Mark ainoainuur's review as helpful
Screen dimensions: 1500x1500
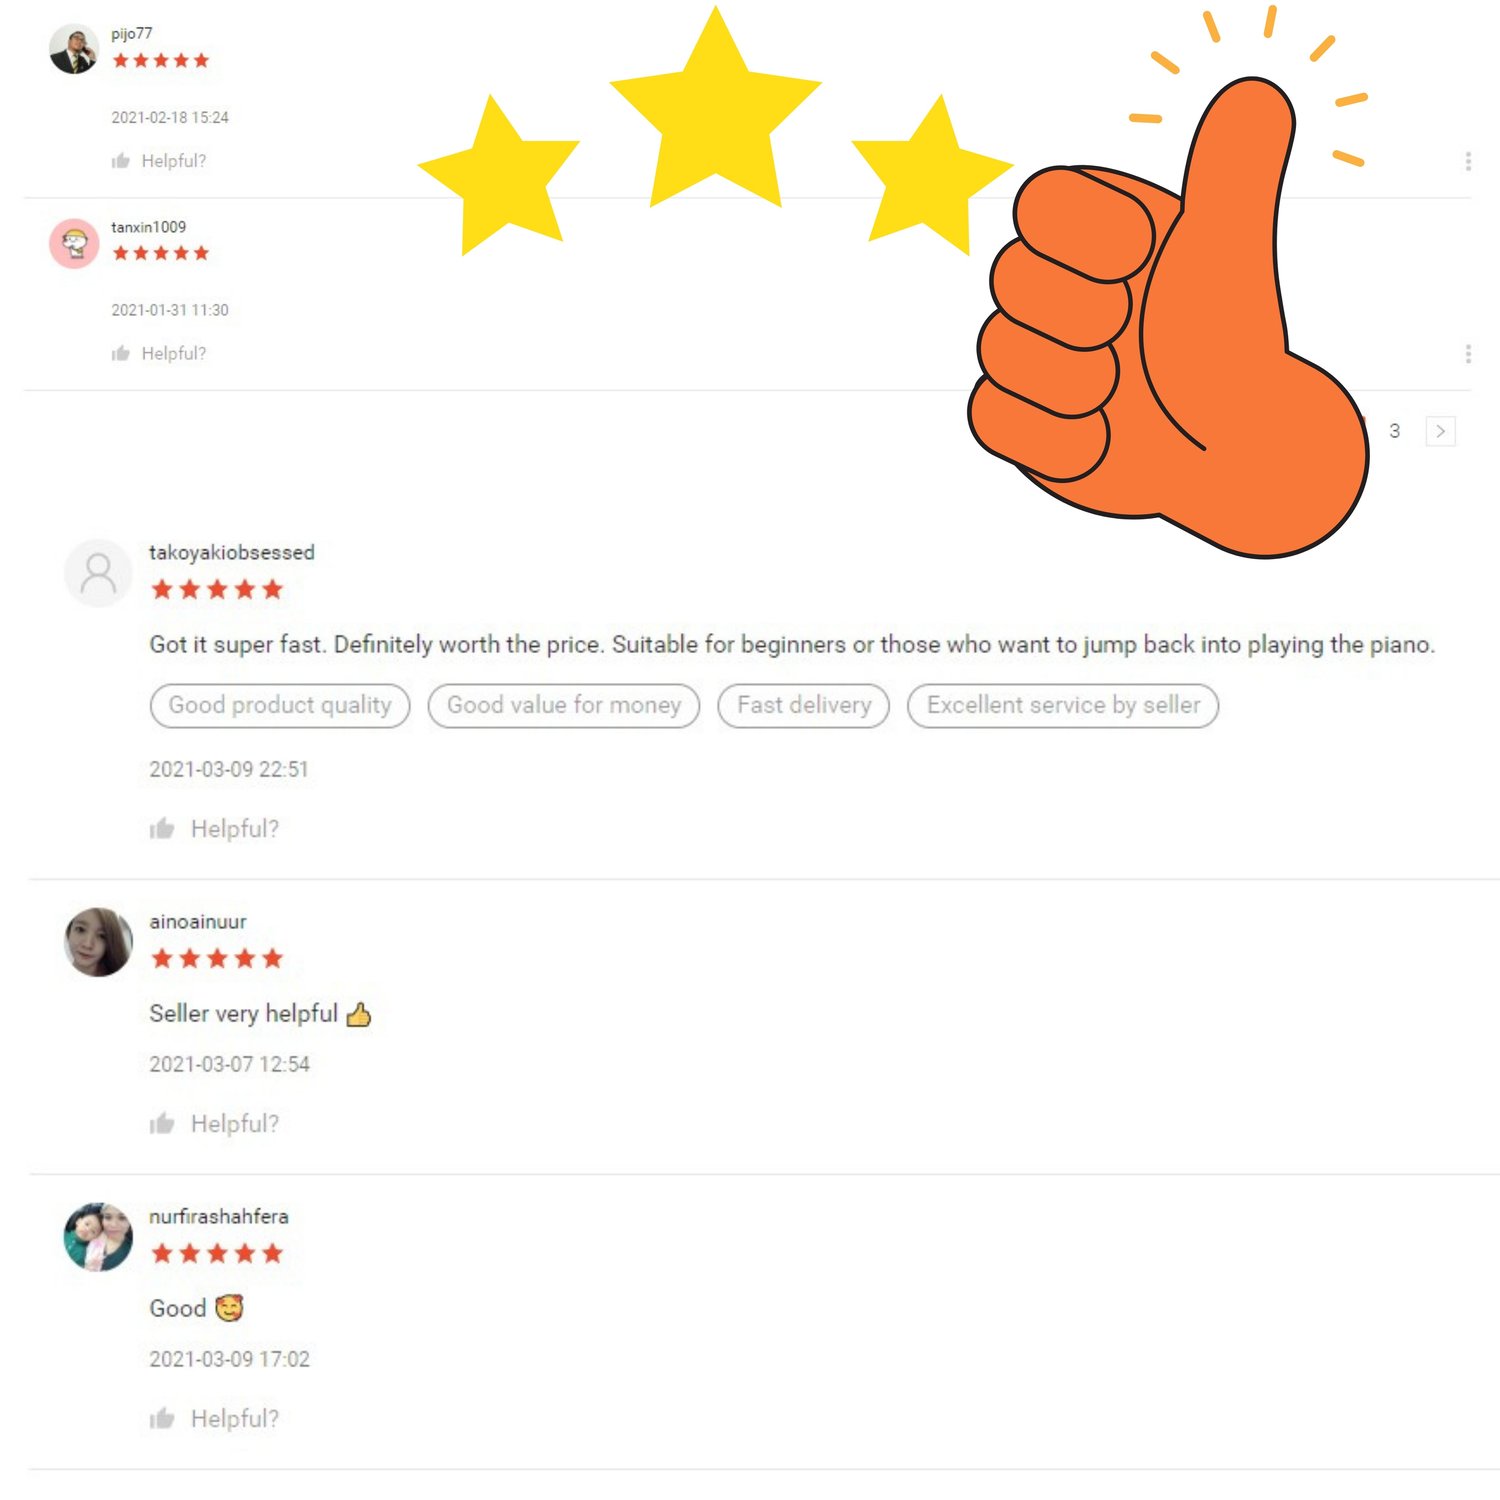click(x=213, y=1123)
